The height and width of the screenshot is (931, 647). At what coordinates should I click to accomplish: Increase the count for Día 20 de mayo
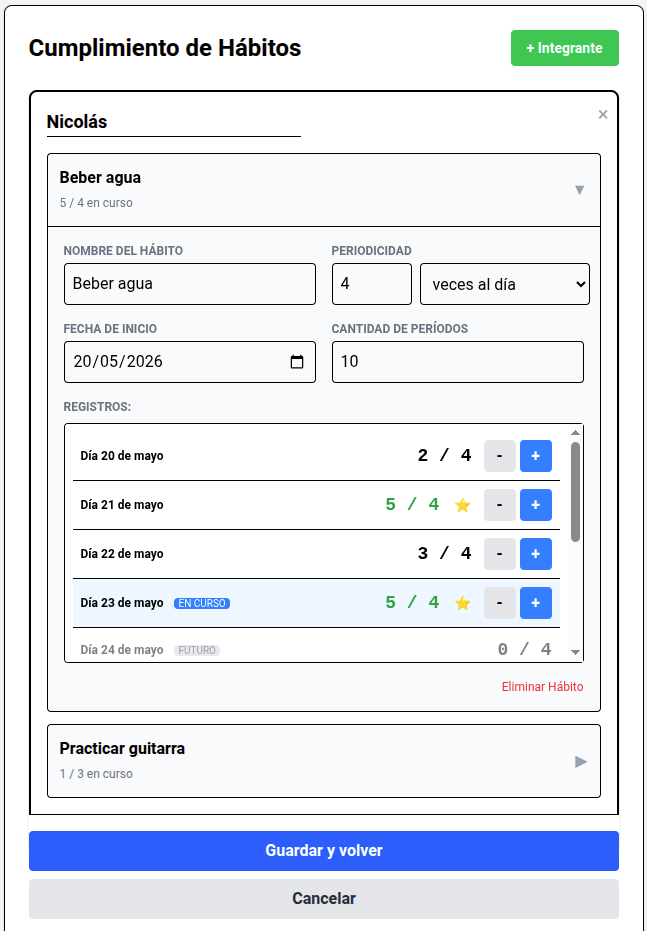click(536, 456)
